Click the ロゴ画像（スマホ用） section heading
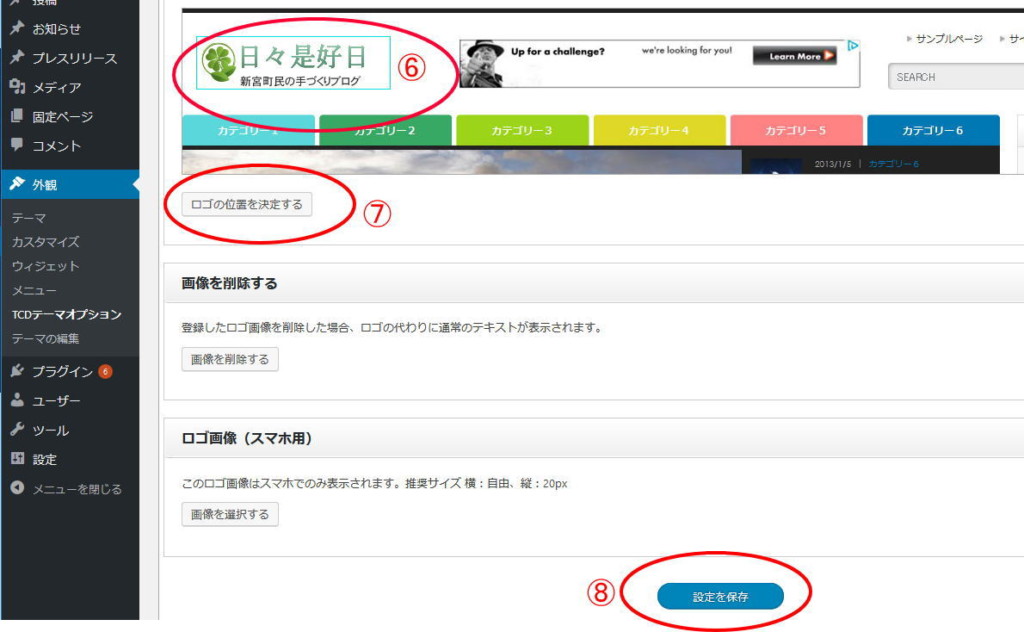This screenshot has height=632, width=1024. pos(247,438)
